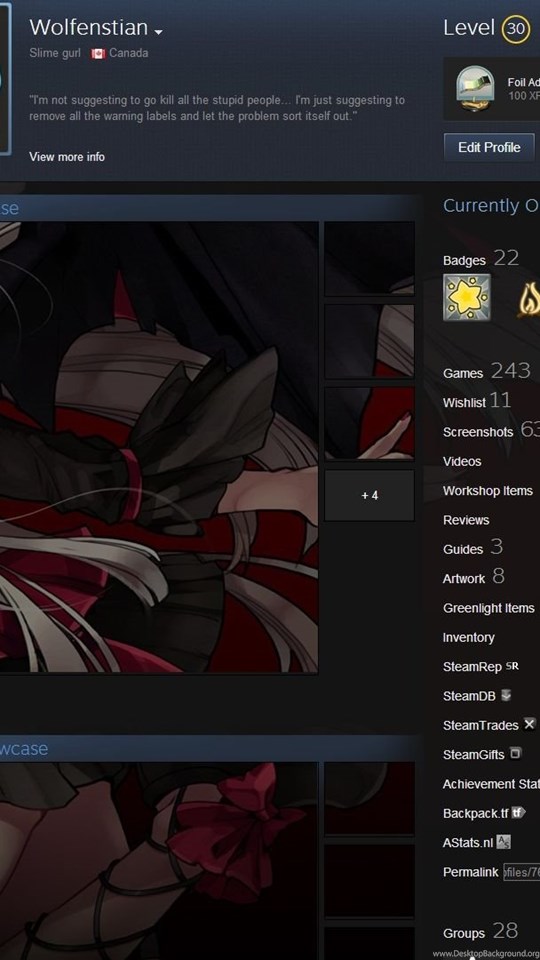Open the Badges 22 link
Image resolution: width=540 pixels, height=960 pixels.
tap(481, 259)
